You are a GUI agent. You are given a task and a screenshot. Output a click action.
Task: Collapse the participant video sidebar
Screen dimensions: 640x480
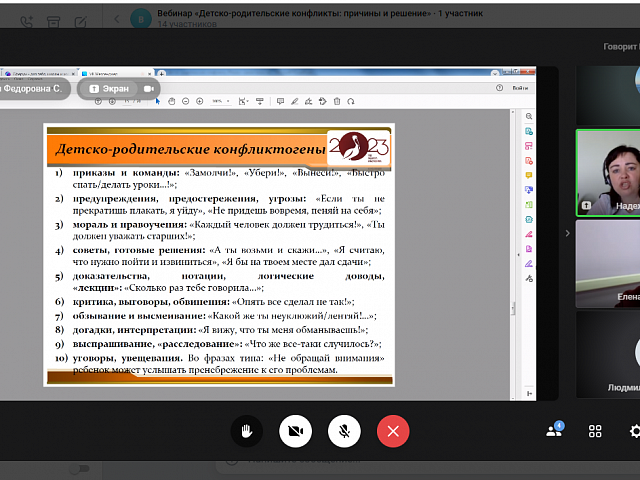pos(567,233)
